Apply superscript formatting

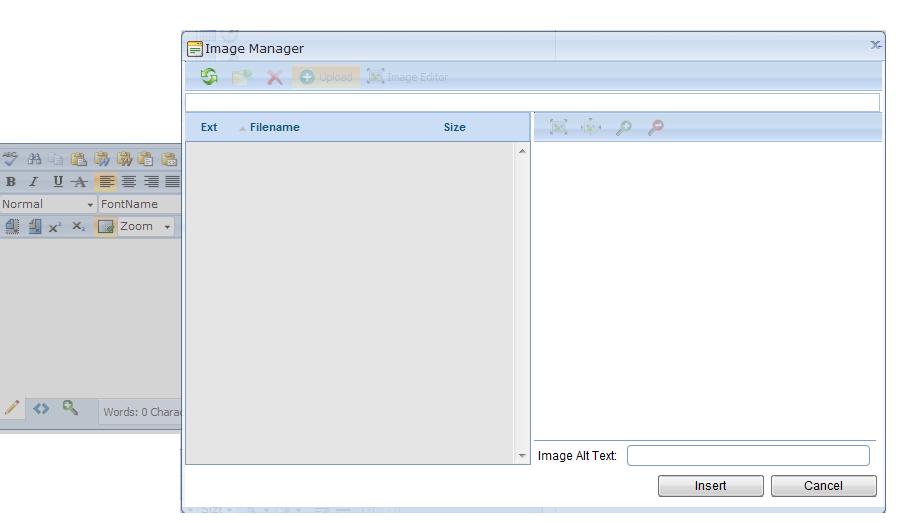[x=55, y=227]
